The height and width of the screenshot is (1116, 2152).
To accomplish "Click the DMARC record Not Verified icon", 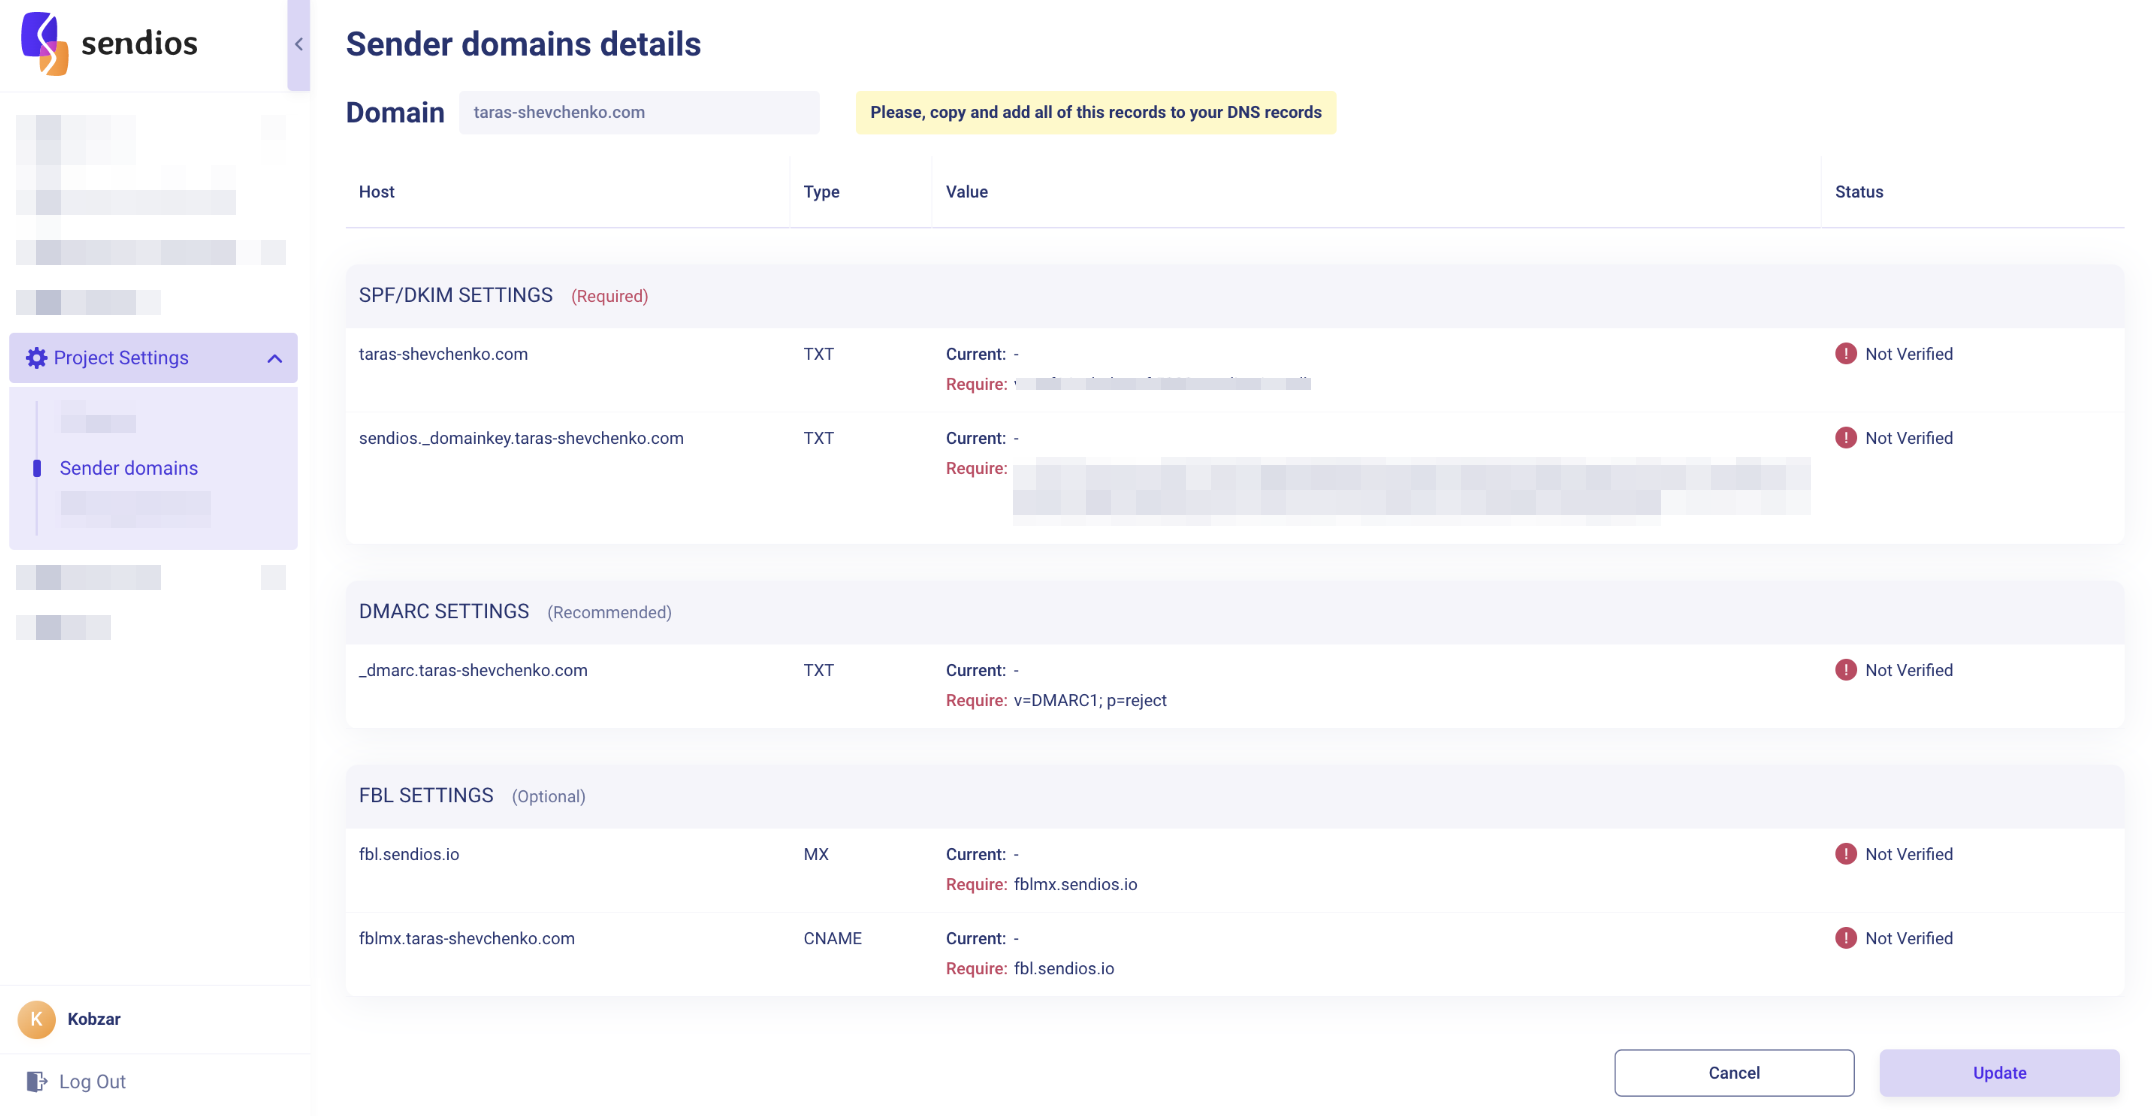I will (x=1846, y=670).
